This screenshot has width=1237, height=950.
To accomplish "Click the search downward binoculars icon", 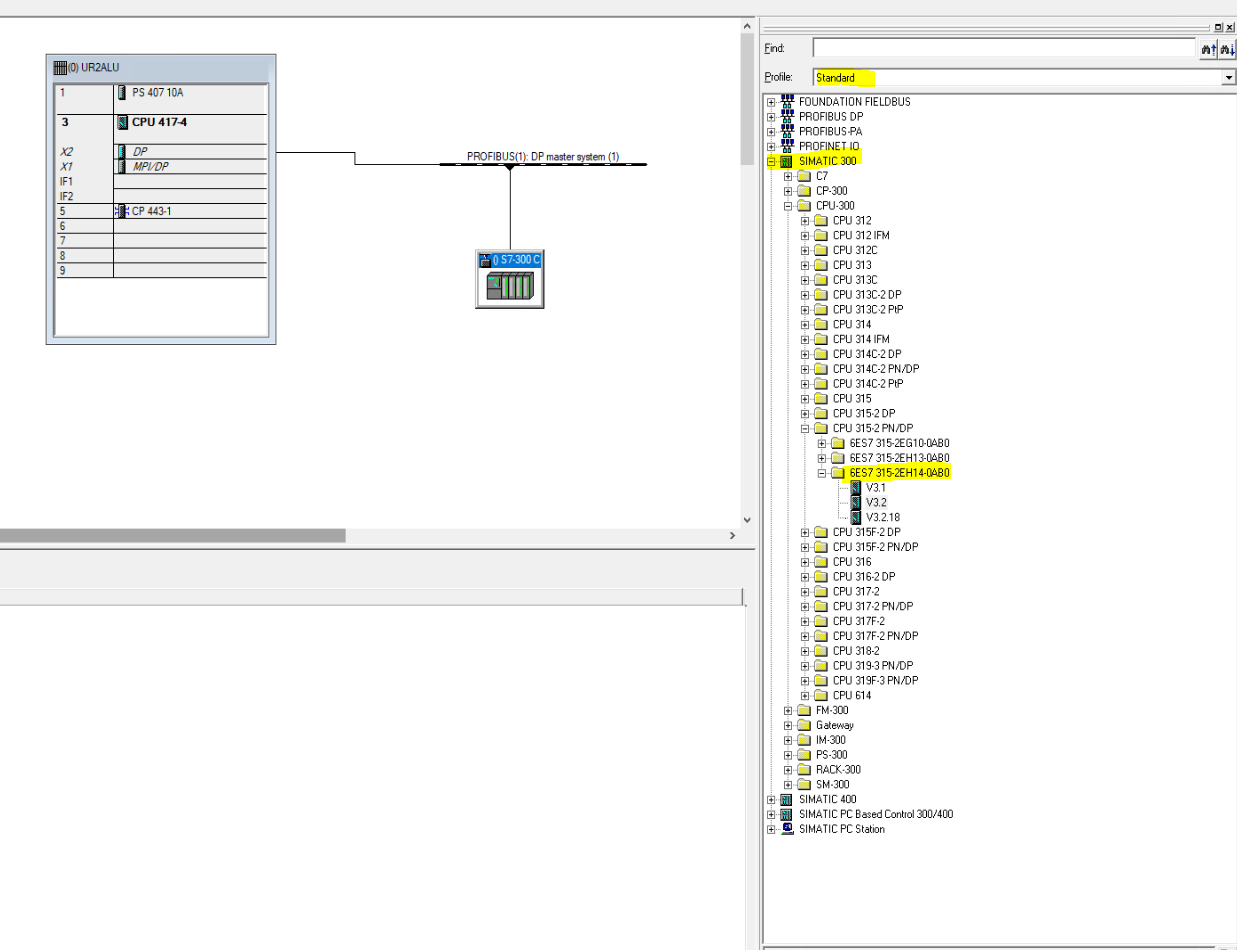I will click(x=1227, y=49).
